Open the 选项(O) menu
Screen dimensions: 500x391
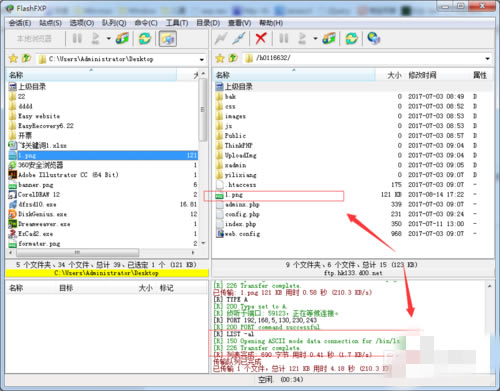(x=82, y=23)
